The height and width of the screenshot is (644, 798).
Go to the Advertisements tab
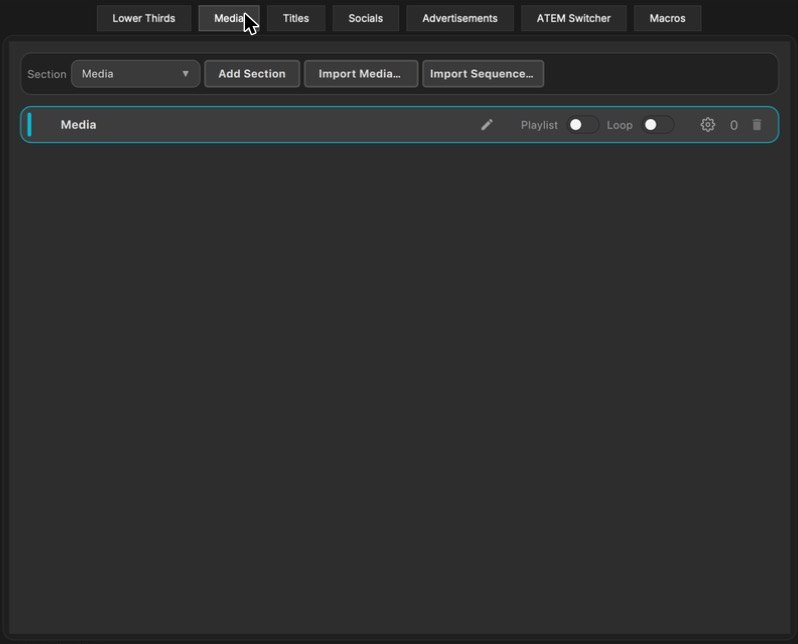click(x=460, y=18)
